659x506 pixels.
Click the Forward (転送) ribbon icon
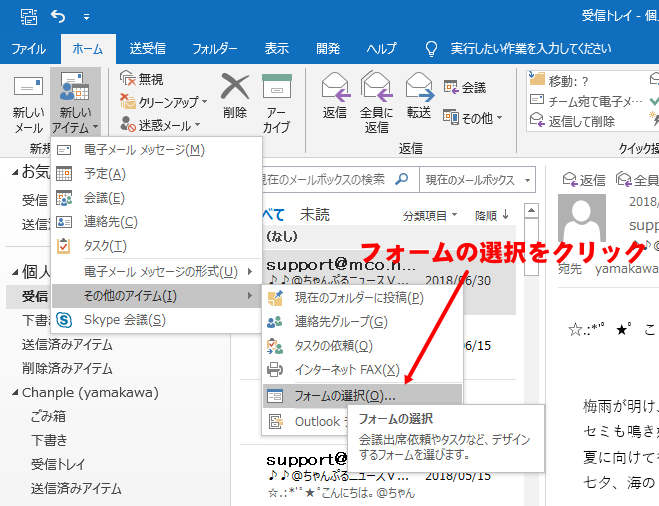click(419, 87)
